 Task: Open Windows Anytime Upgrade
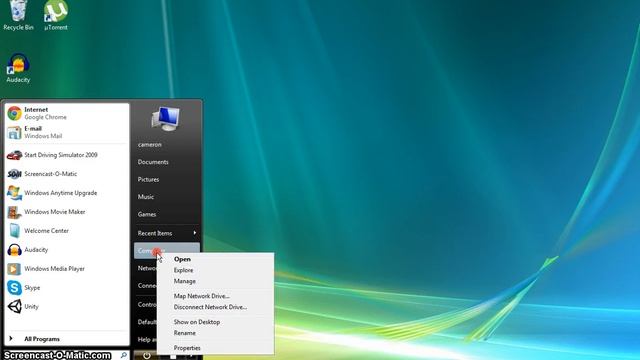(x=67, y=193)
